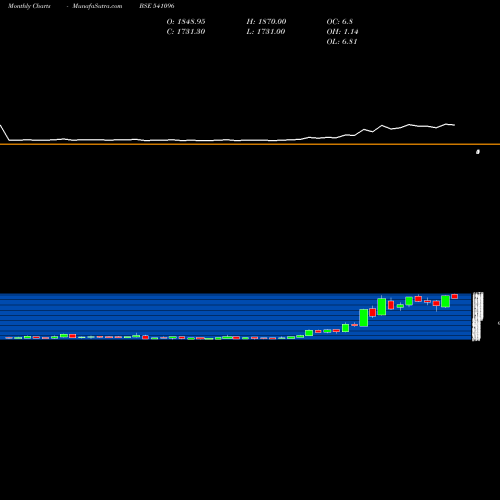Click the "OC: 6.8" reading
The height and width of the screenshot is (500, 500).
click(340, 22)
